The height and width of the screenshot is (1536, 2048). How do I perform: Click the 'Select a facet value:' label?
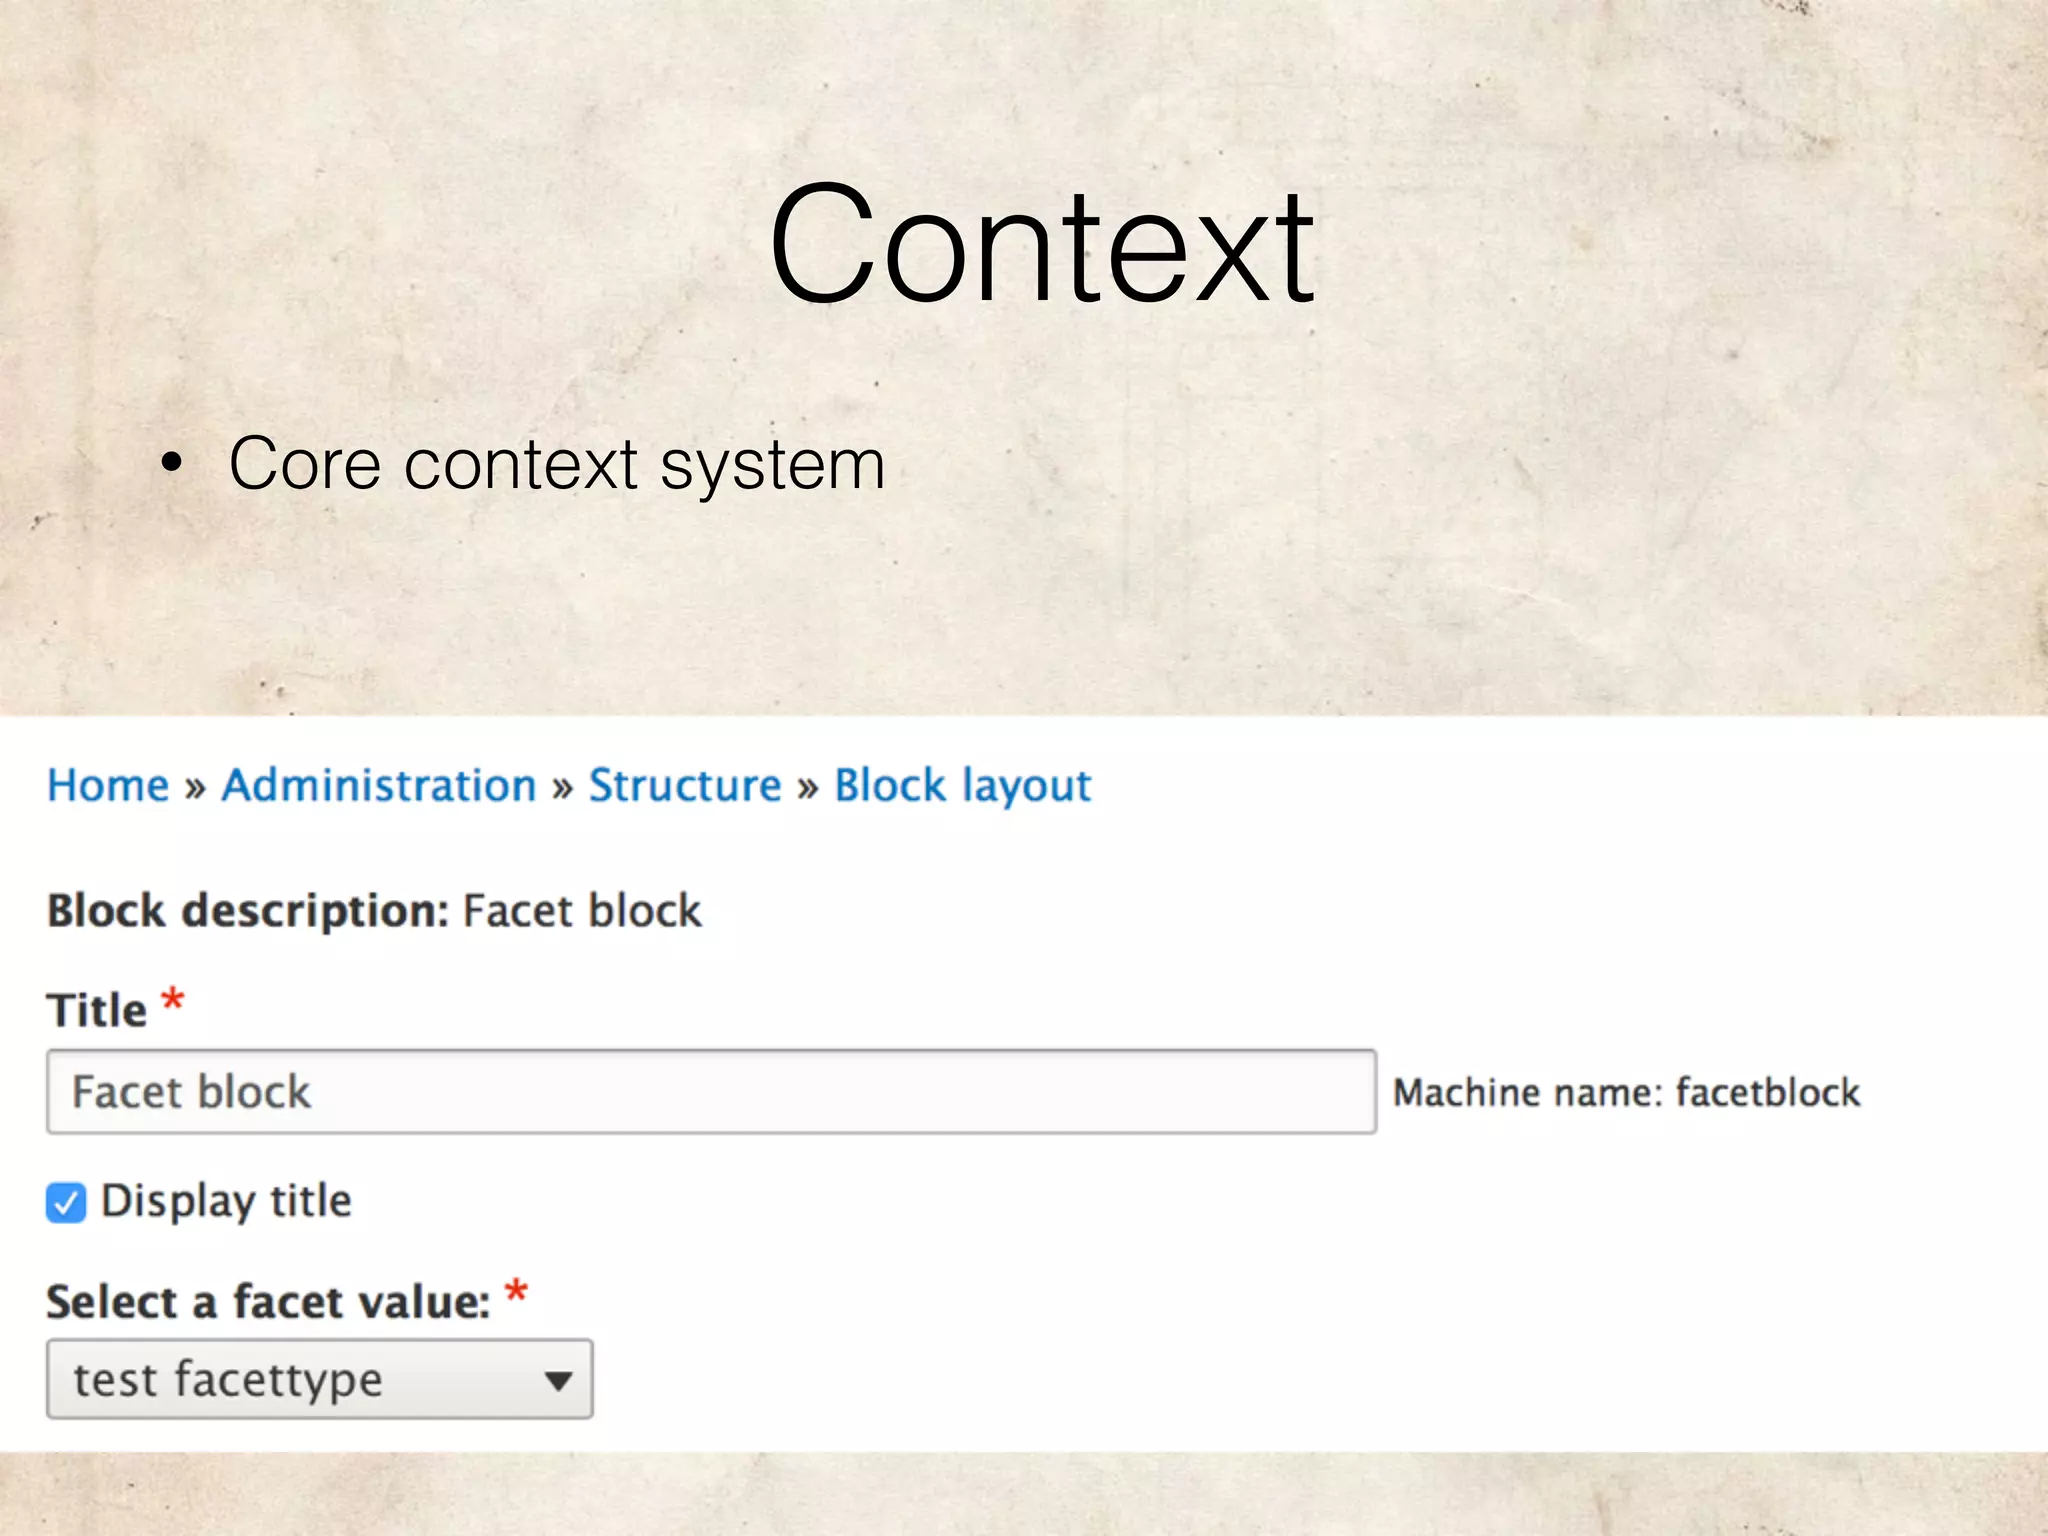pyautogui.click(x=268, y=1303)
